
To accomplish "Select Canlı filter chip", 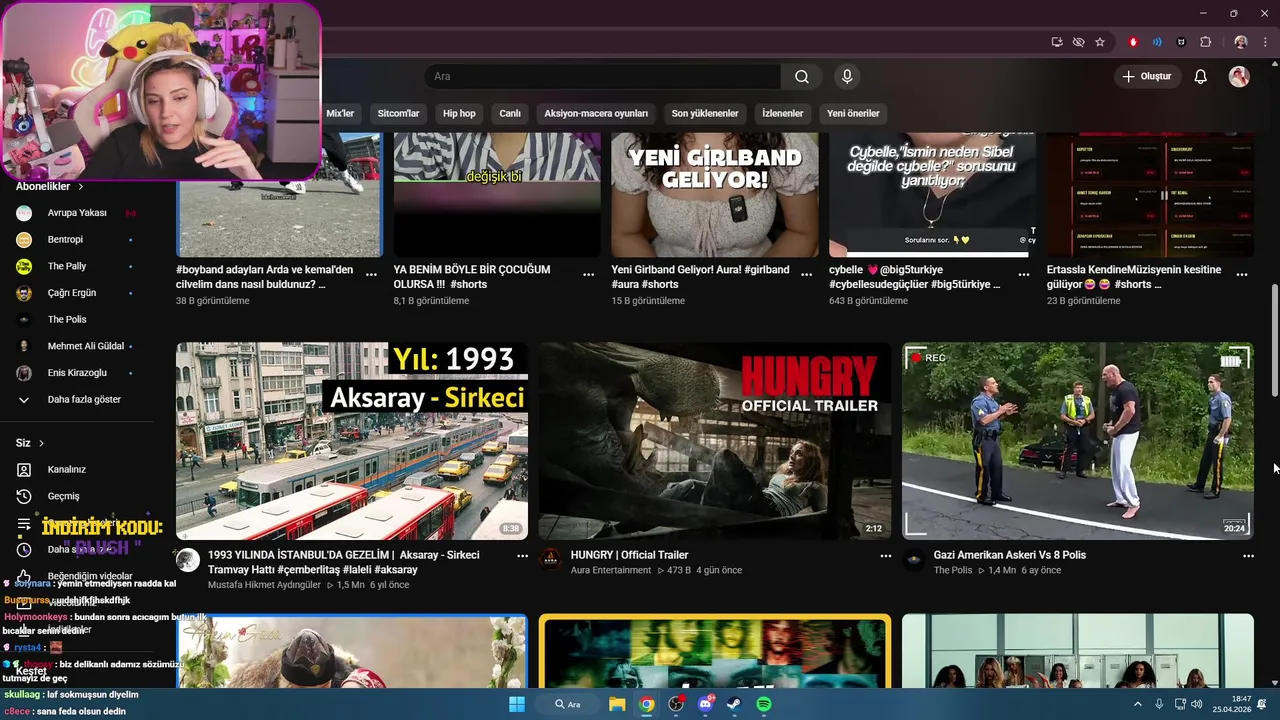I will click(x=510, y=113).
